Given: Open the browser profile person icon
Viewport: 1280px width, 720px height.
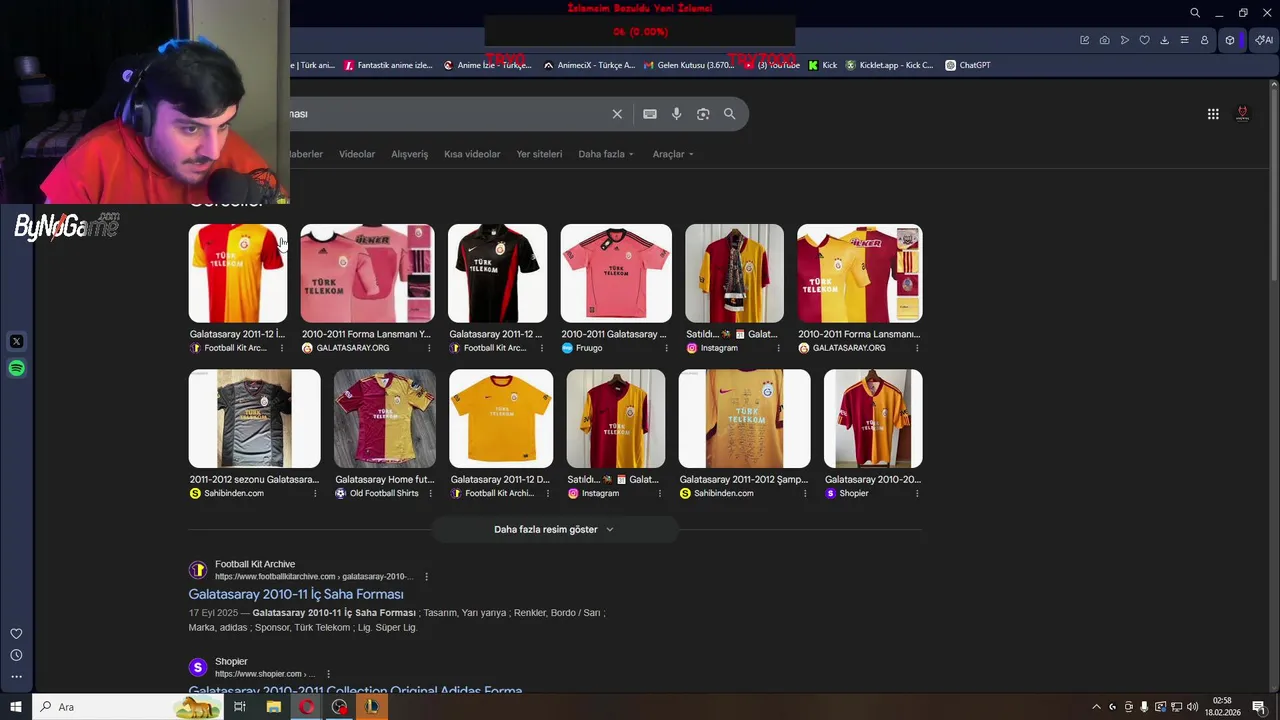Looking at the screenshot, I should point(1205,40).
